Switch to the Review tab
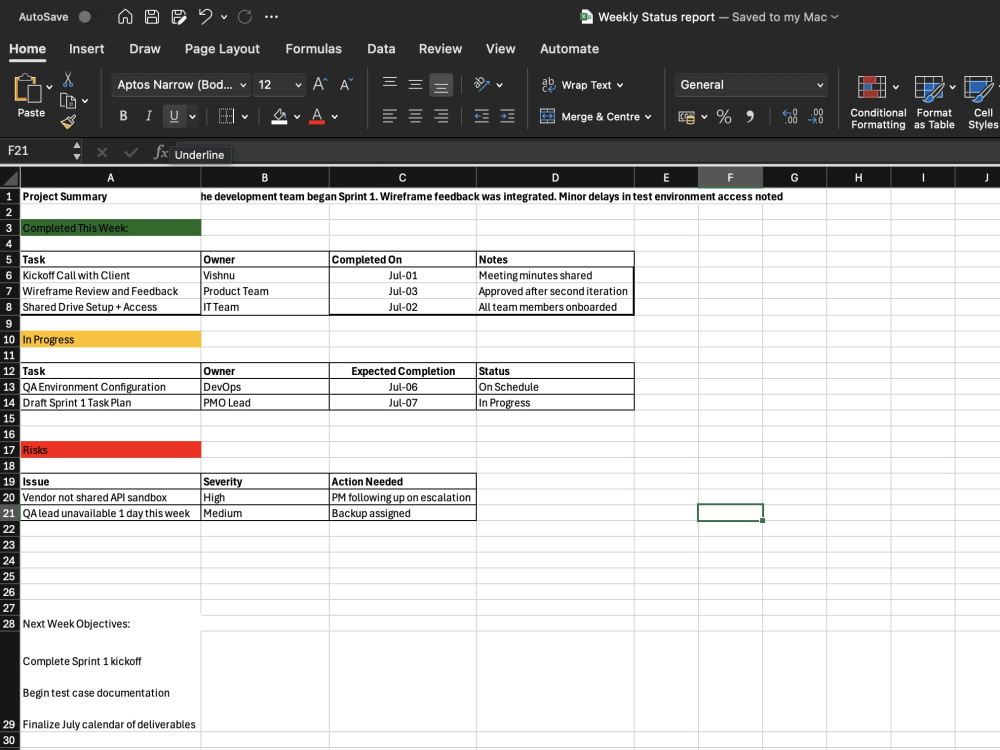 pyautogui.click(x=440, y=49)
